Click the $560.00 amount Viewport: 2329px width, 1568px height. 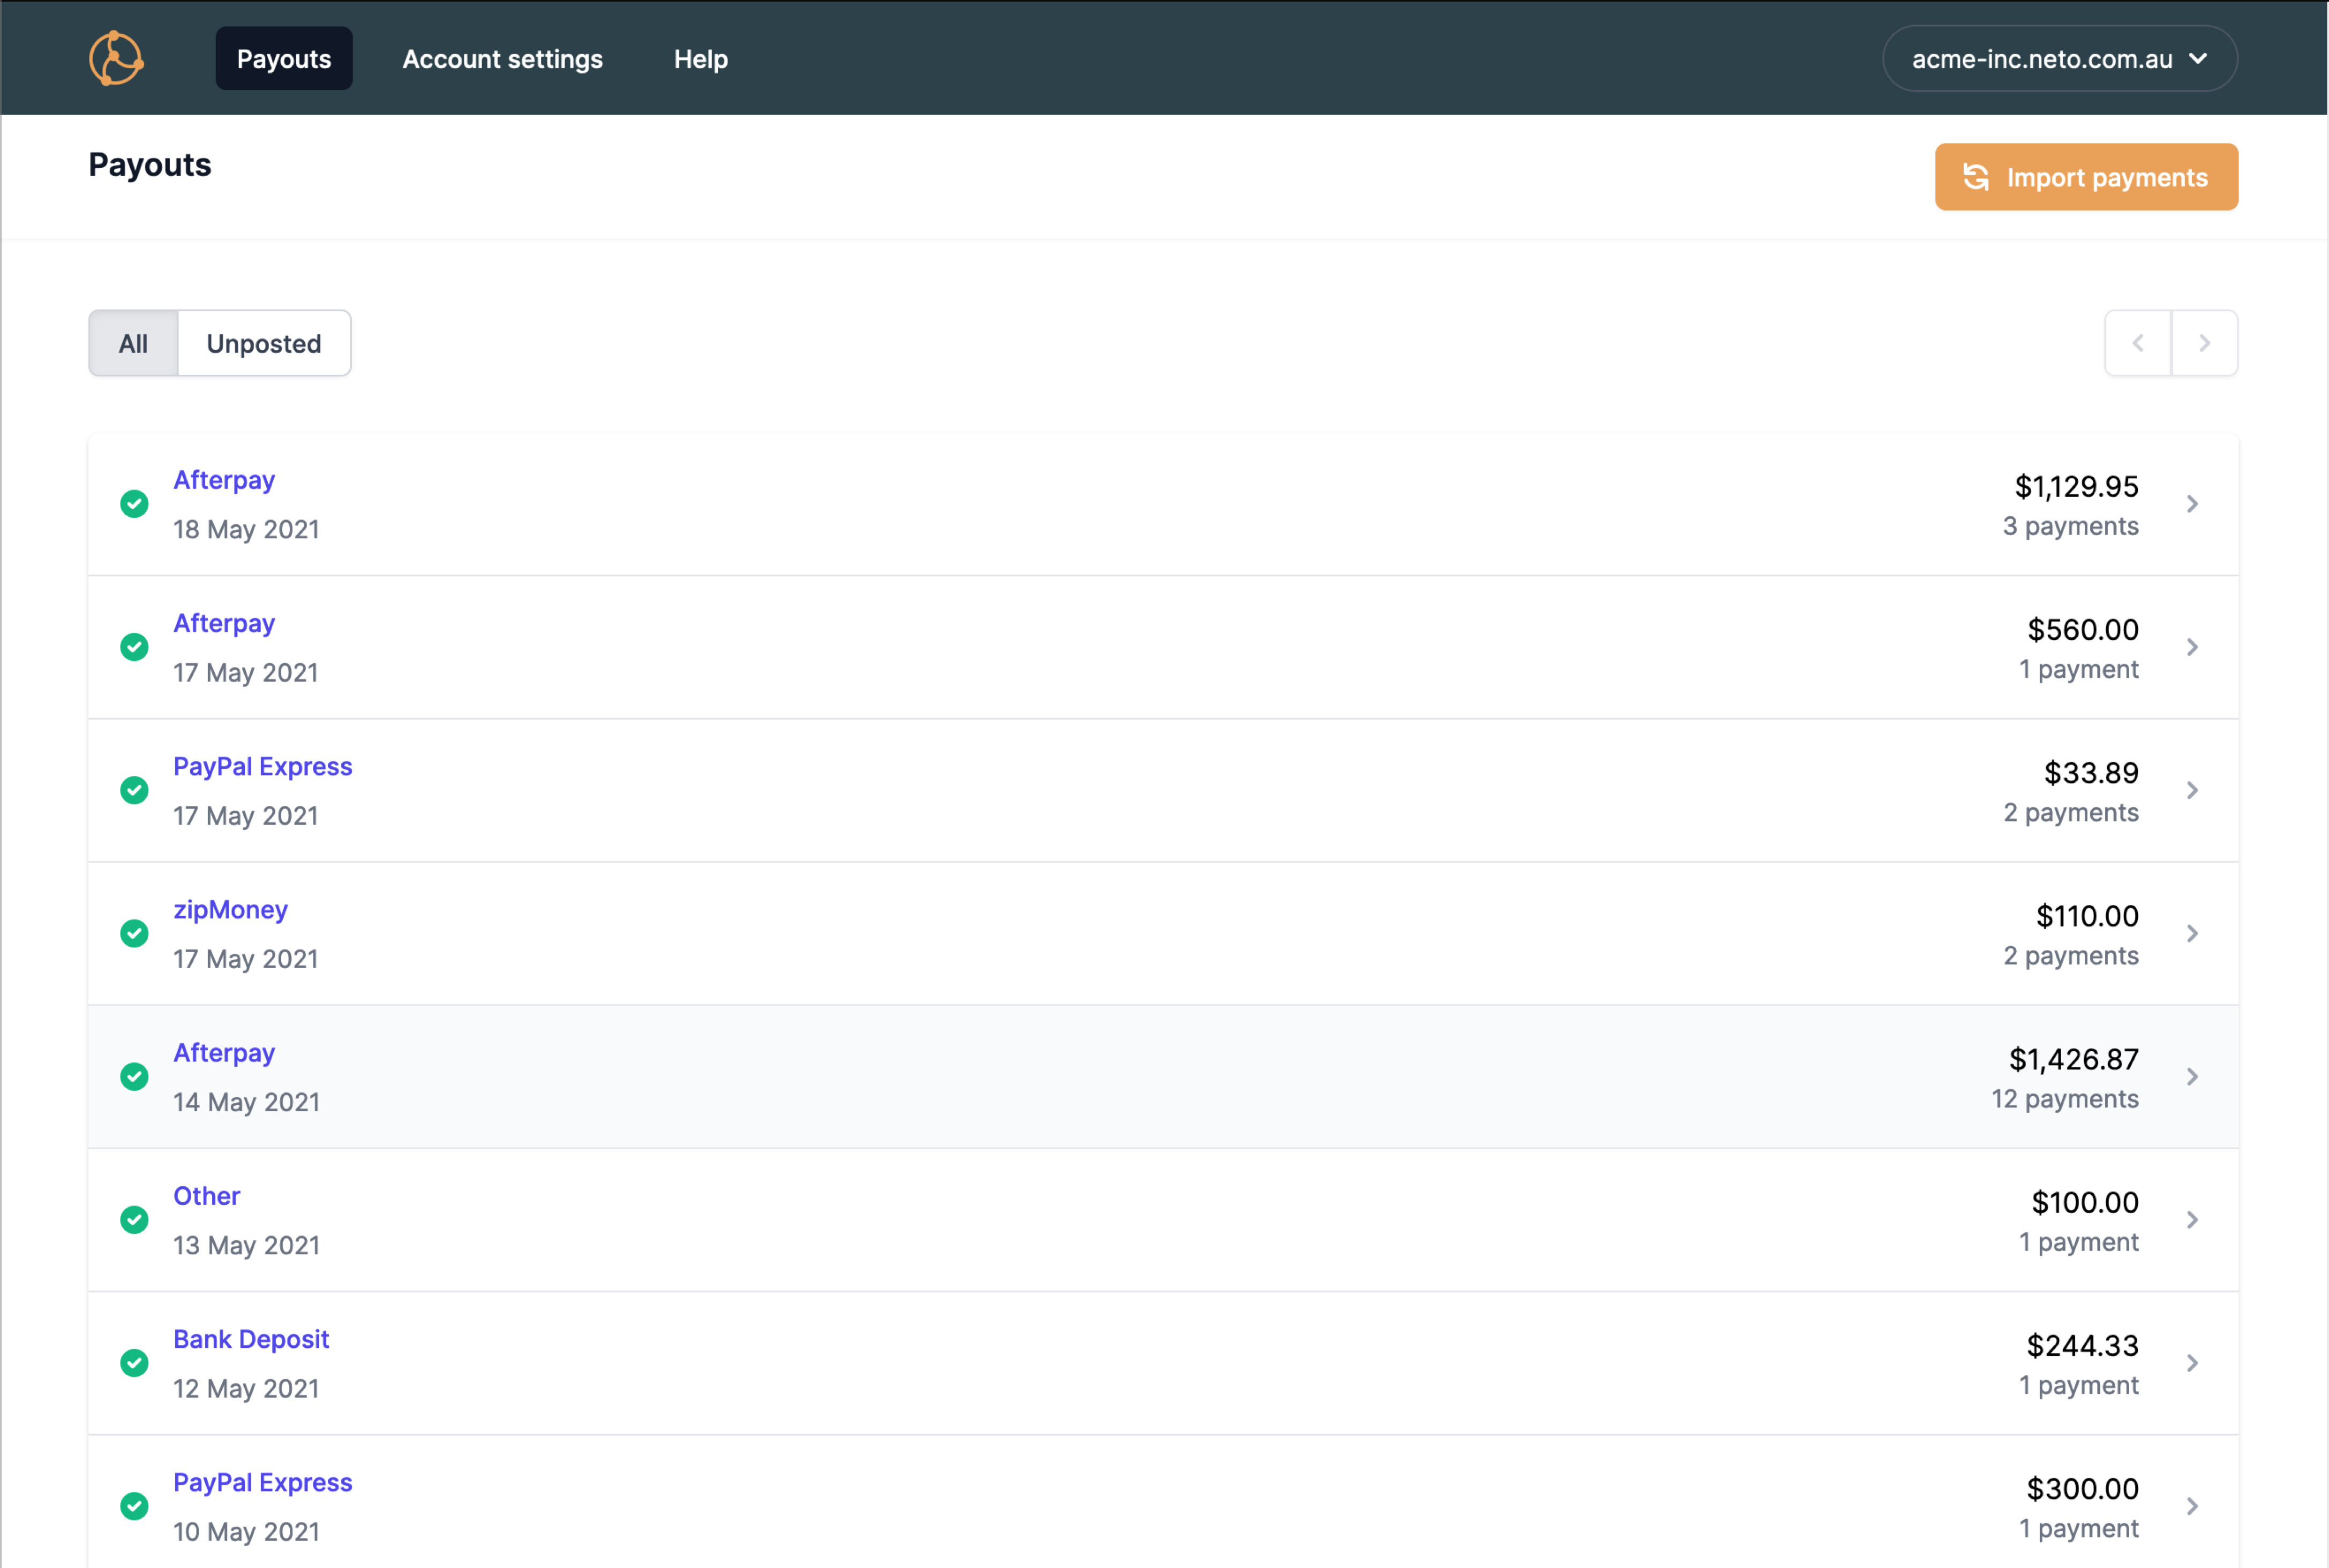pos(2082,629)
